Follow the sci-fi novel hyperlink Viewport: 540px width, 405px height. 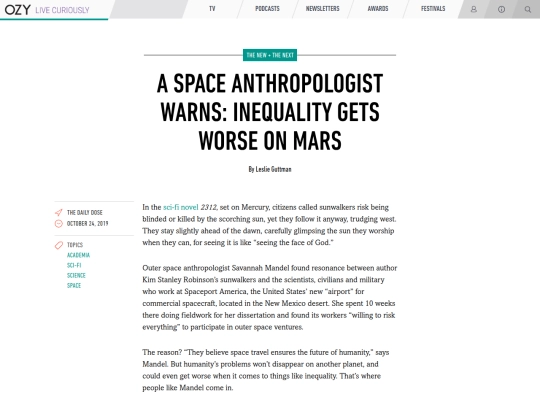pos(180,207)
